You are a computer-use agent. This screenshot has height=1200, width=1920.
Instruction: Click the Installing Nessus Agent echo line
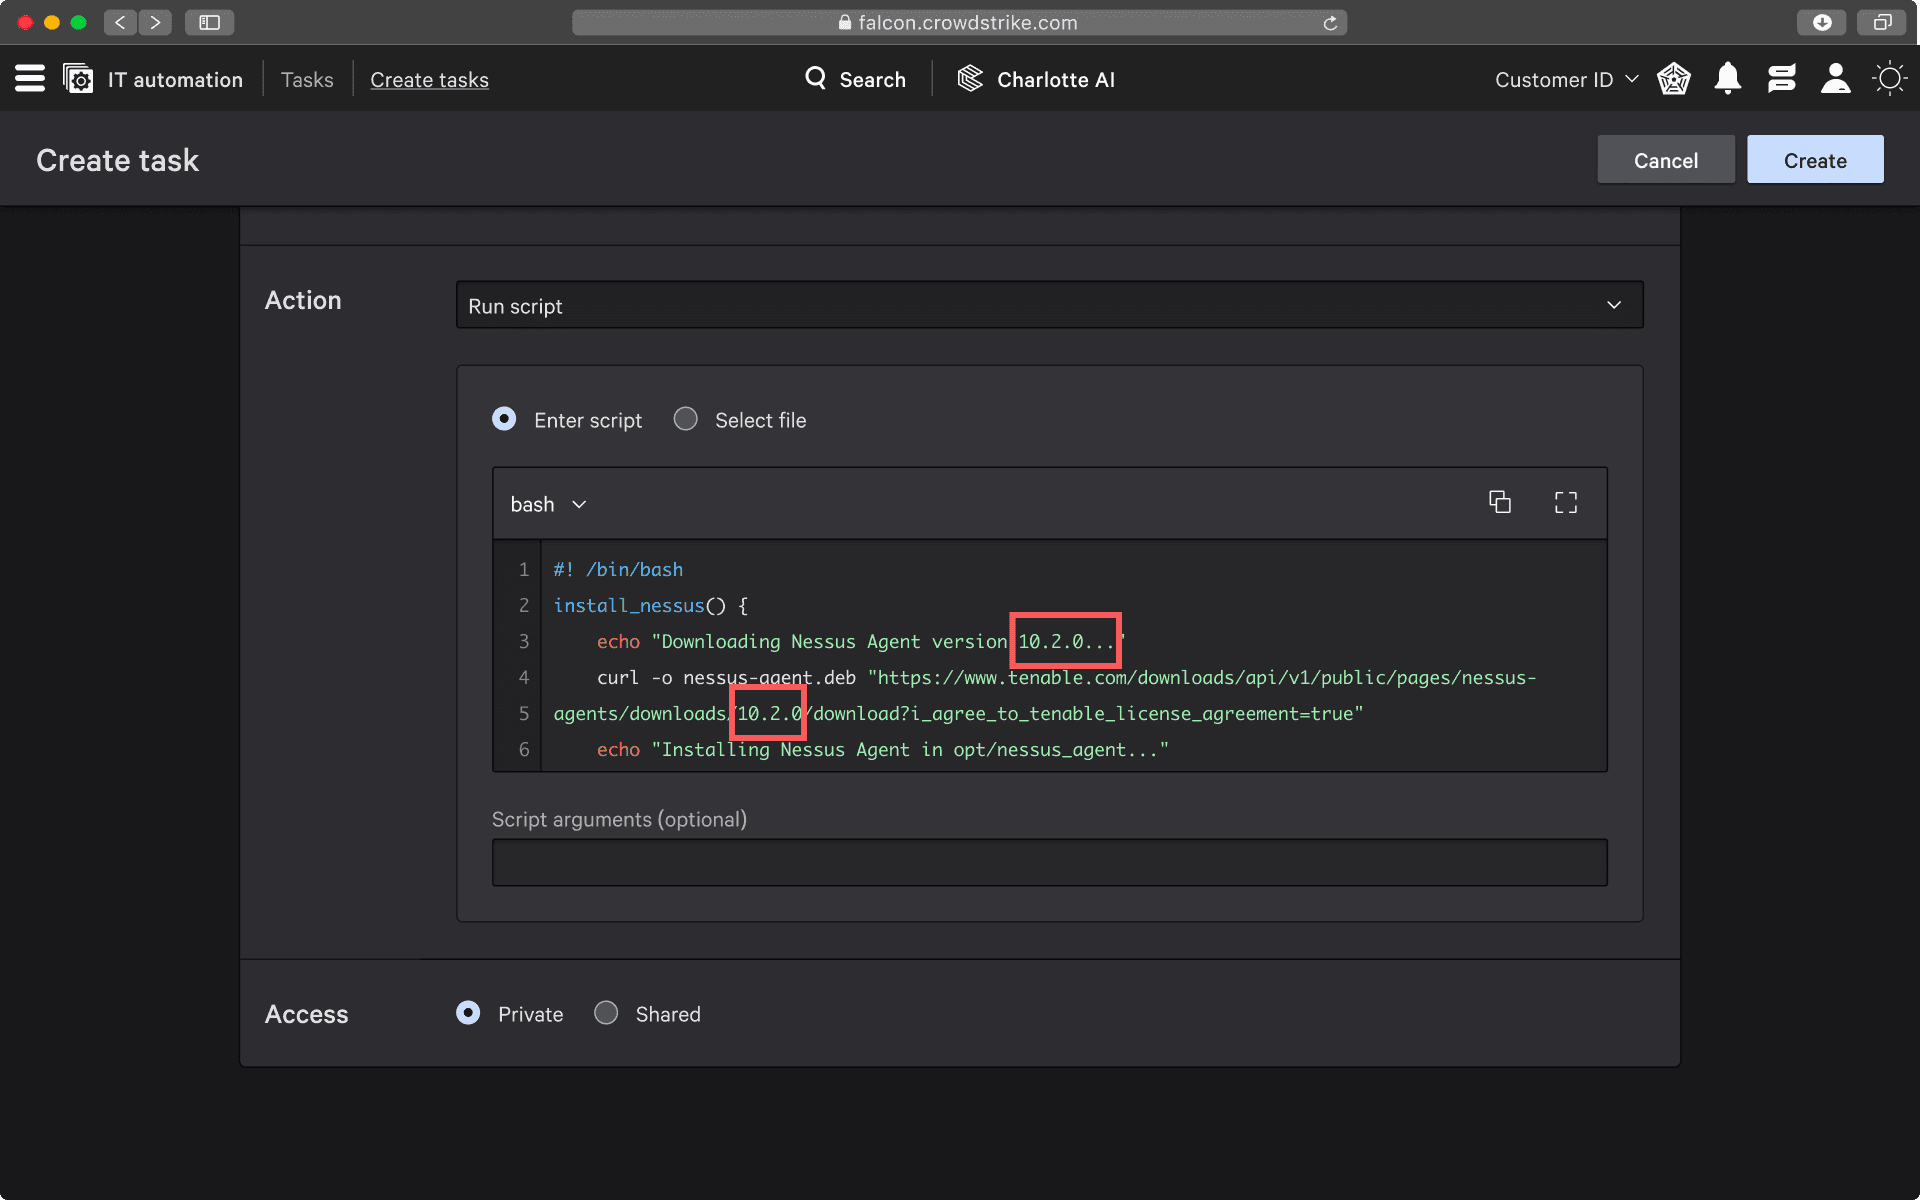tap(883, 749)
